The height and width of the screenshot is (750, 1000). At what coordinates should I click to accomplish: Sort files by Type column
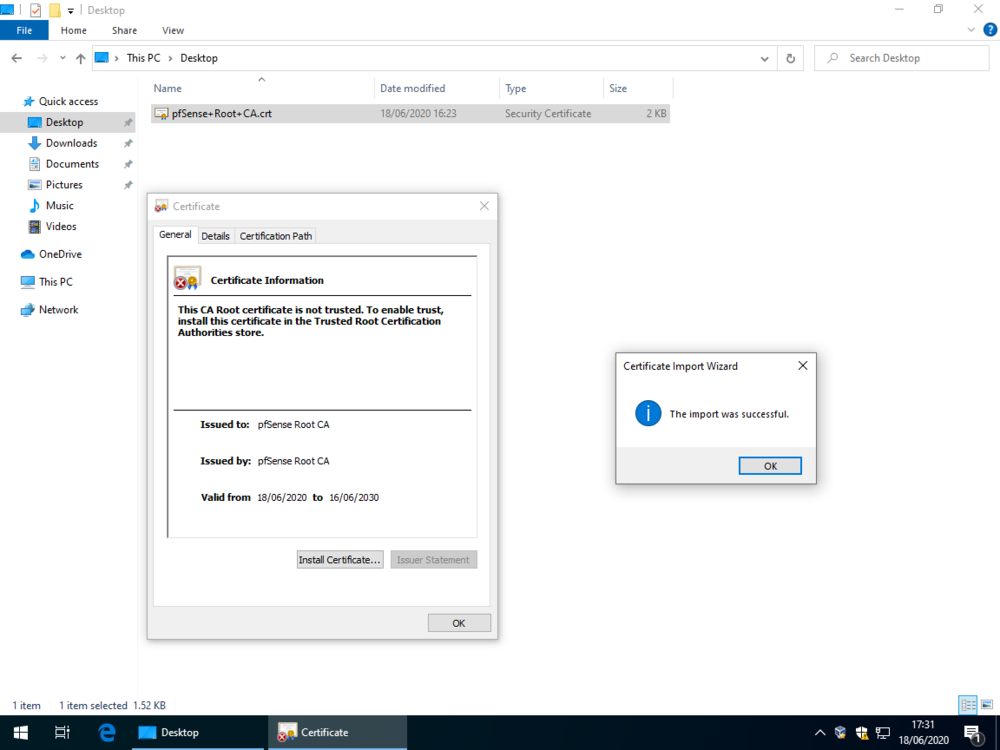click(552, 89)
